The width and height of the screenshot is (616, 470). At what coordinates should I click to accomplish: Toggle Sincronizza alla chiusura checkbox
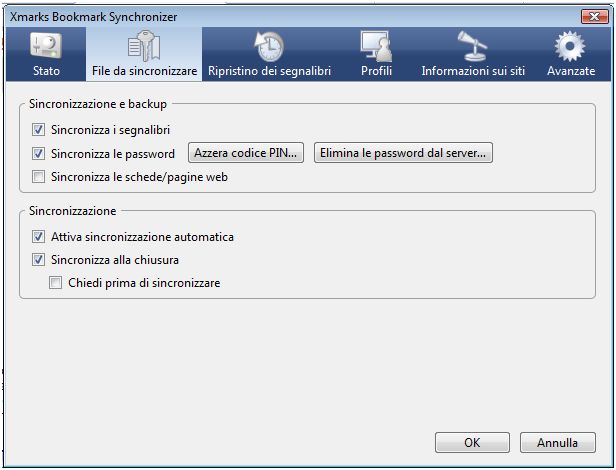point(39,261)
